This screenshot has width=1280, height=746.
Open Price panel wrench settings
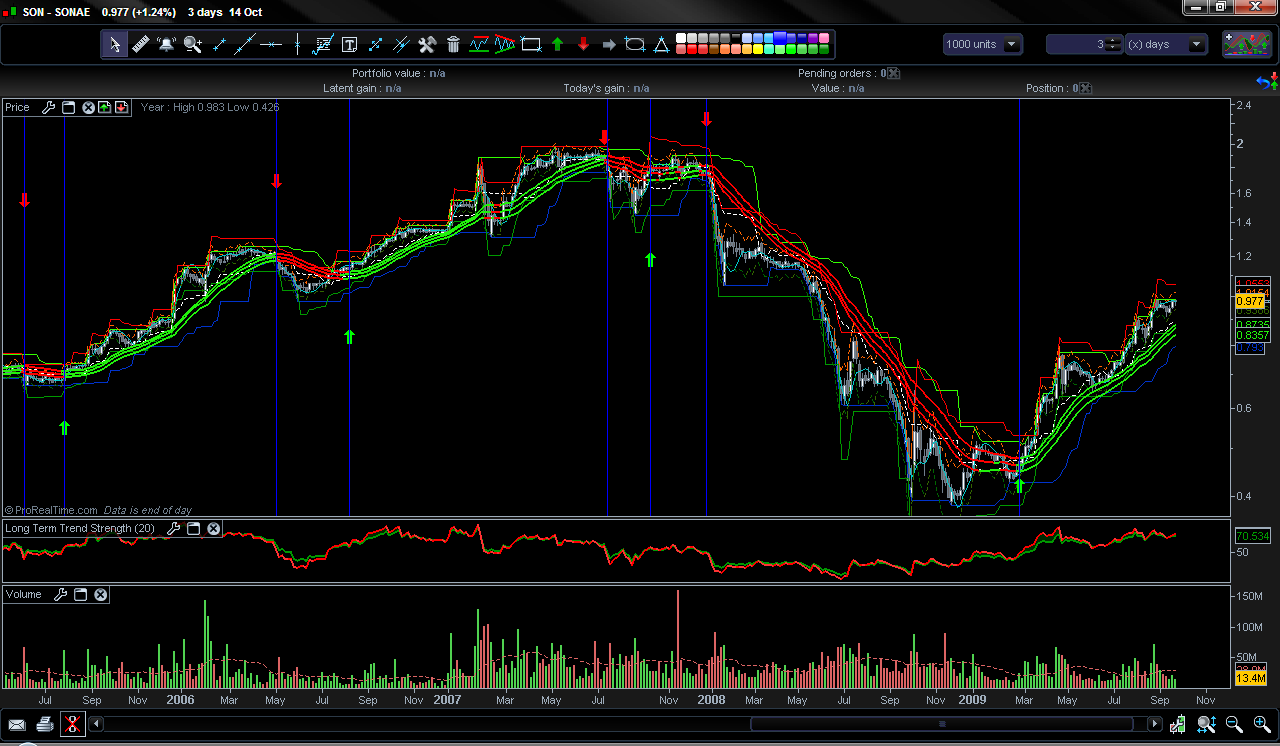(49, 108)
